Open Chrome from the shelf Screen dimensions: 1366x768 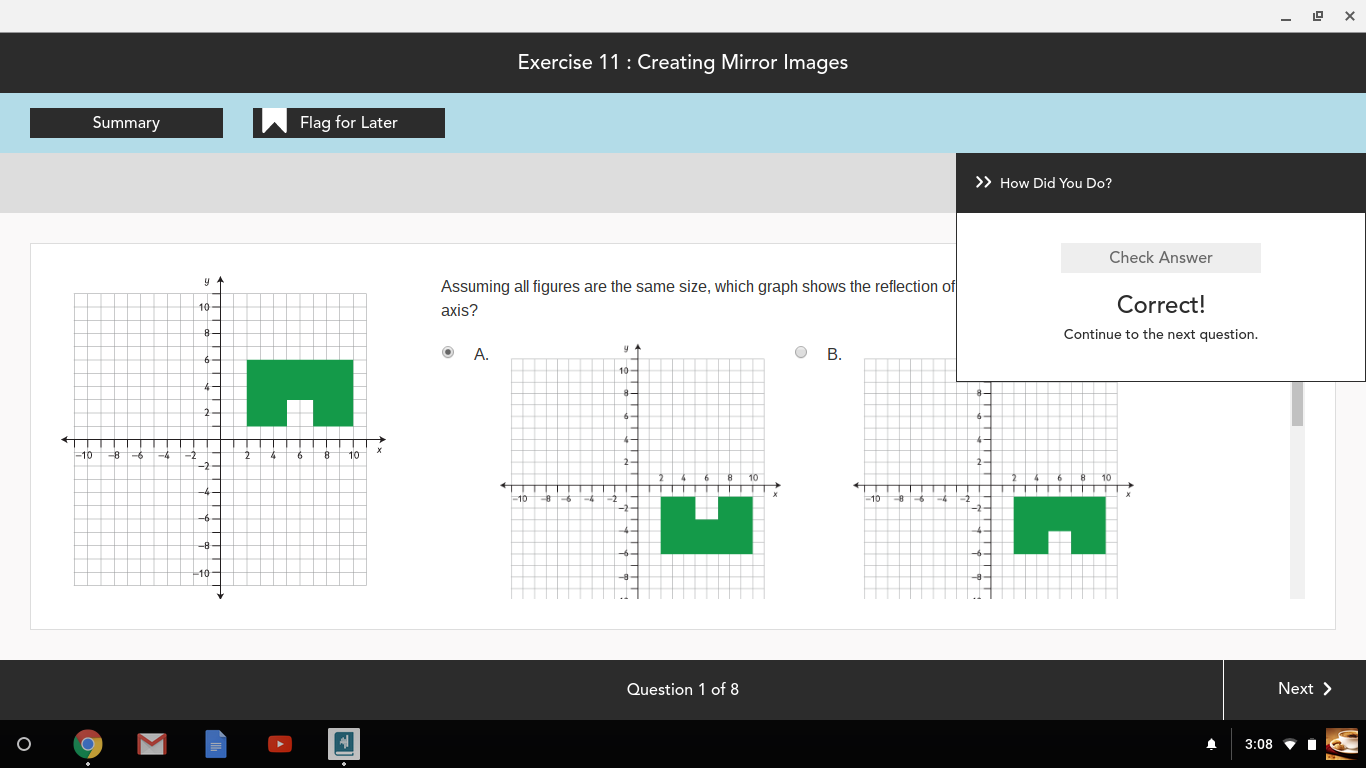pyautogui.click(x=88, y=744)
